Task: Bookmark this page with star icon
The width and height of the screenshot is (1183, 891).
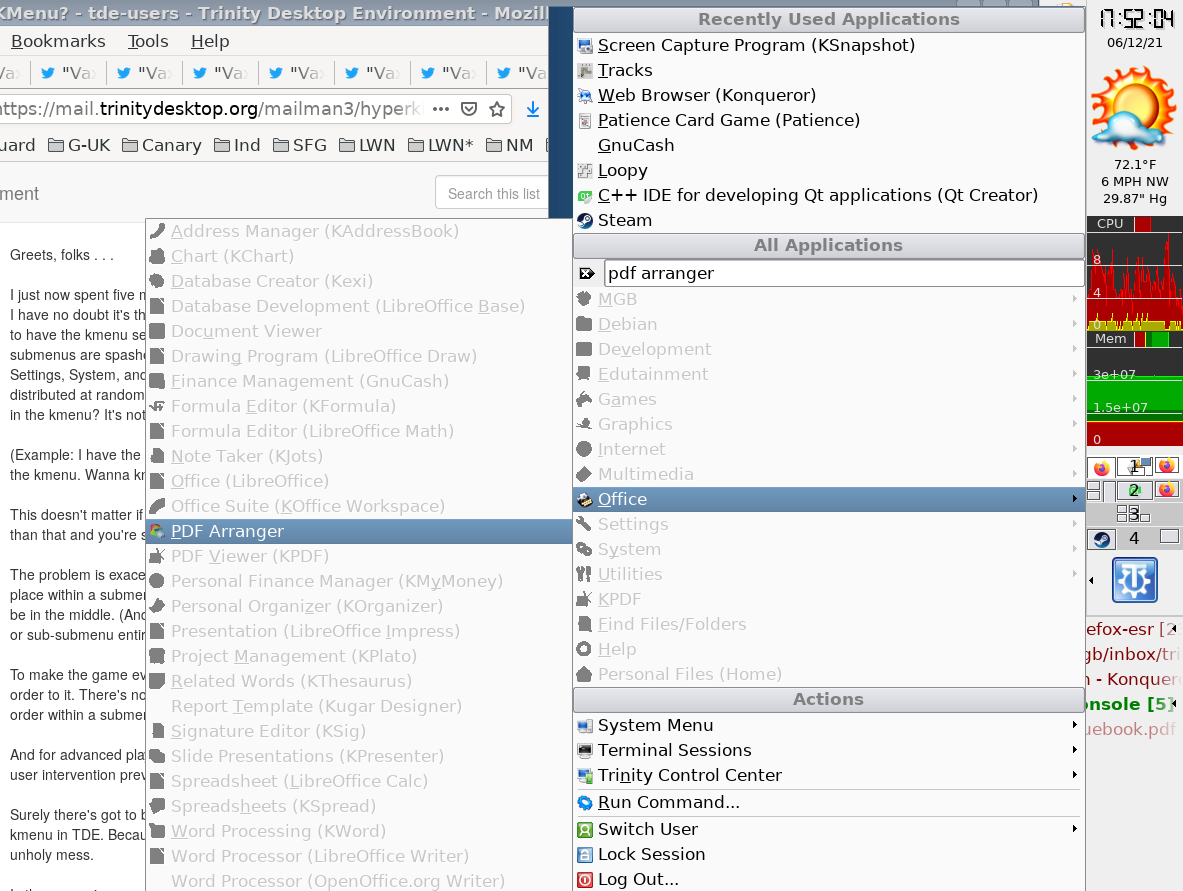Action: point(496,109)
